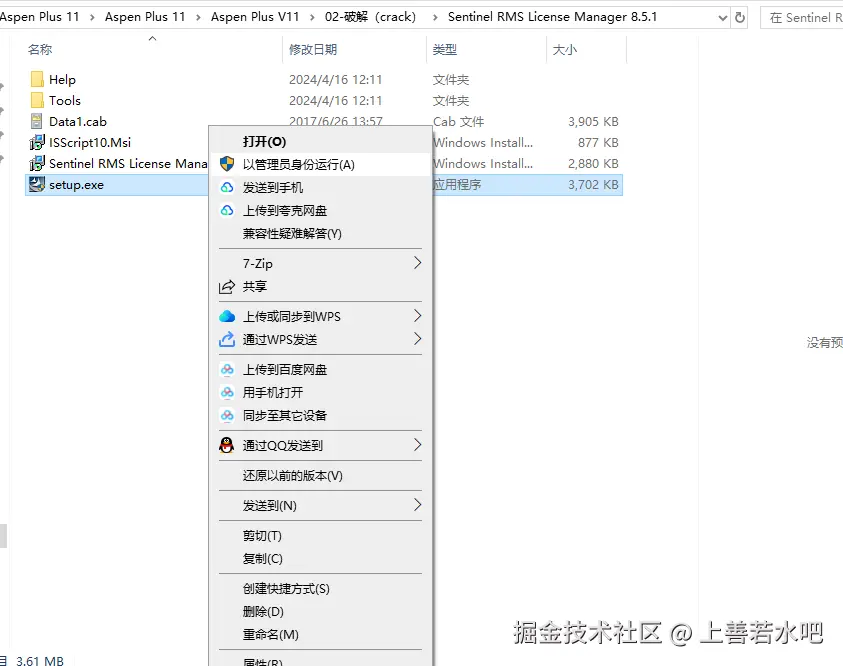
Task: Select 上传到夸克网盘 menu entry
Action: click(x=320, y=211)
